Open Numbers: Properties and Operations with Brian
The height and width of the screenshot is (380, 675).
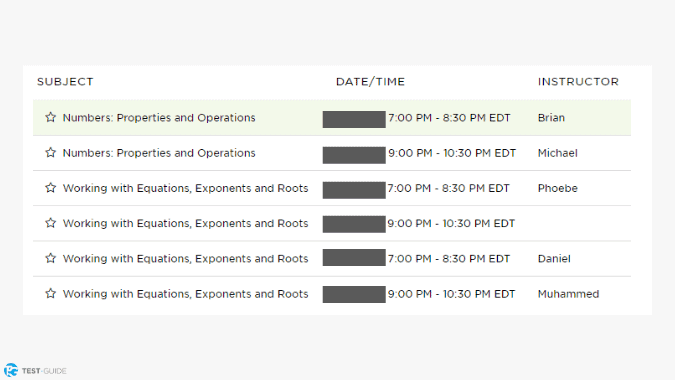point(159,117)
